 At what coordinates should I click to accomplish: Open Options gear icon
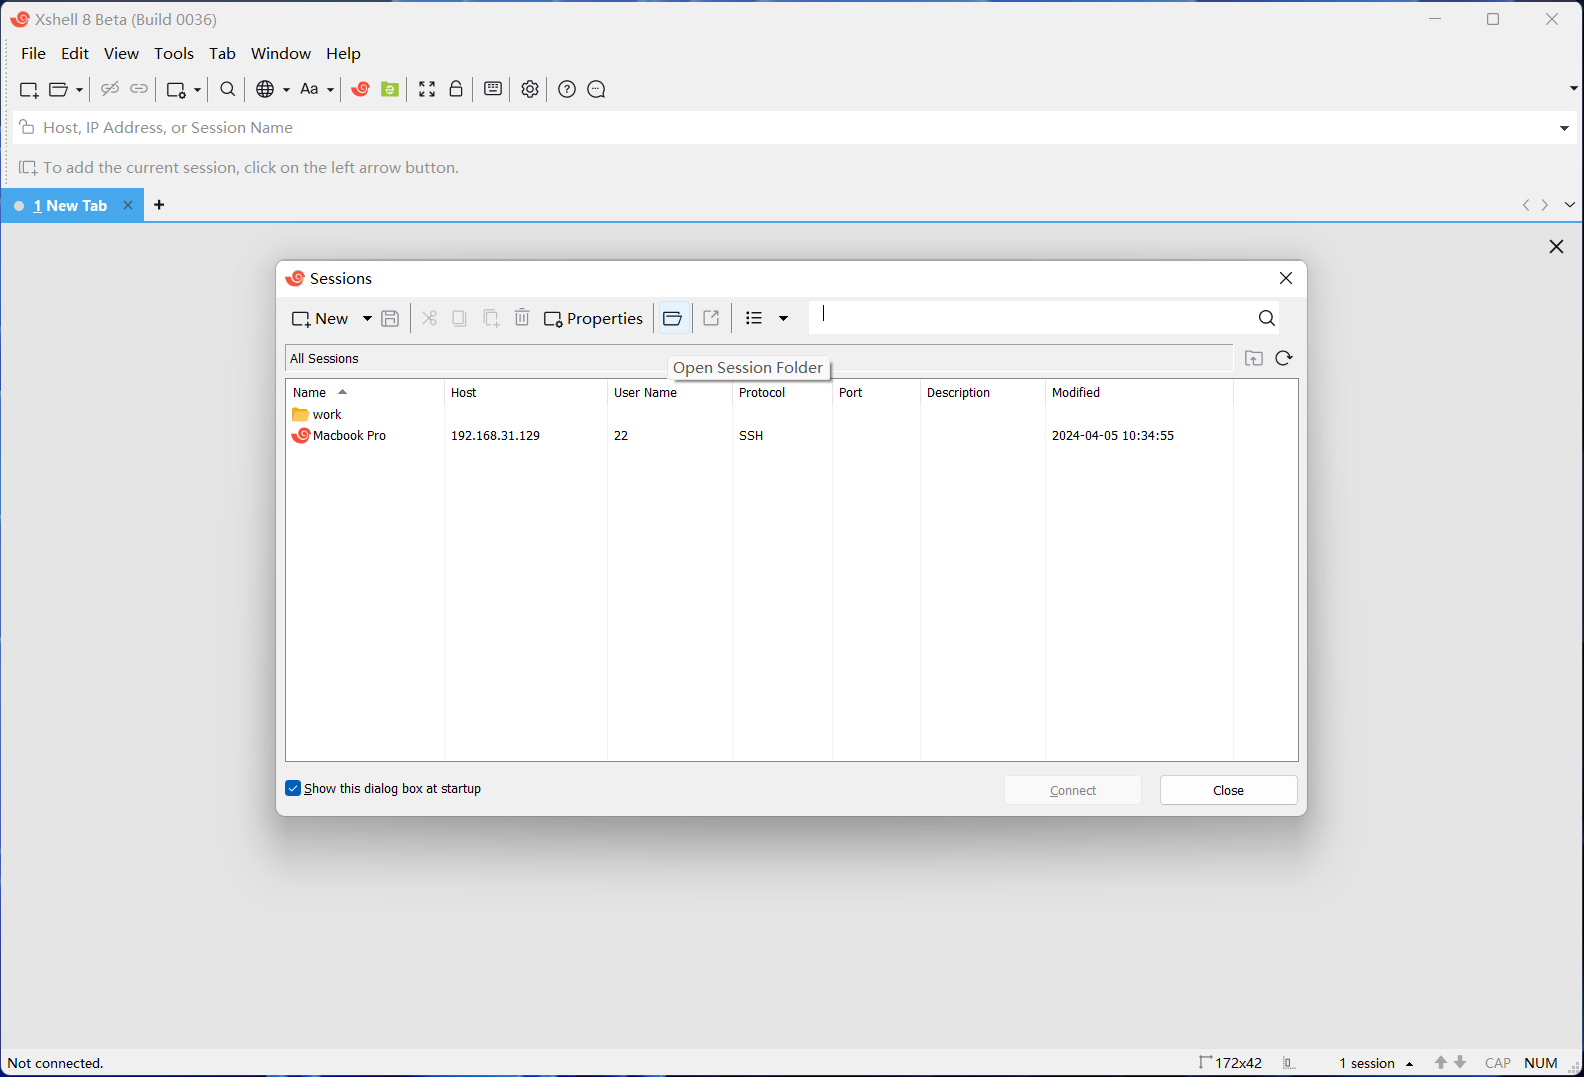[x=530, y=89]
